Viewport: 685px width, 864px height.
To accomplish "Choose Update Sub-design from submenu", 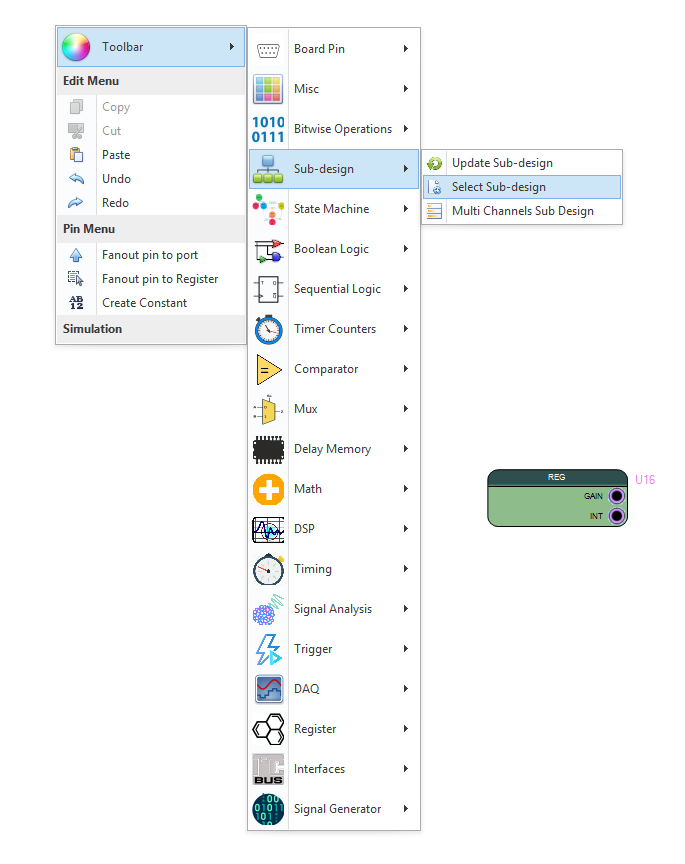I will click(522, 163).
